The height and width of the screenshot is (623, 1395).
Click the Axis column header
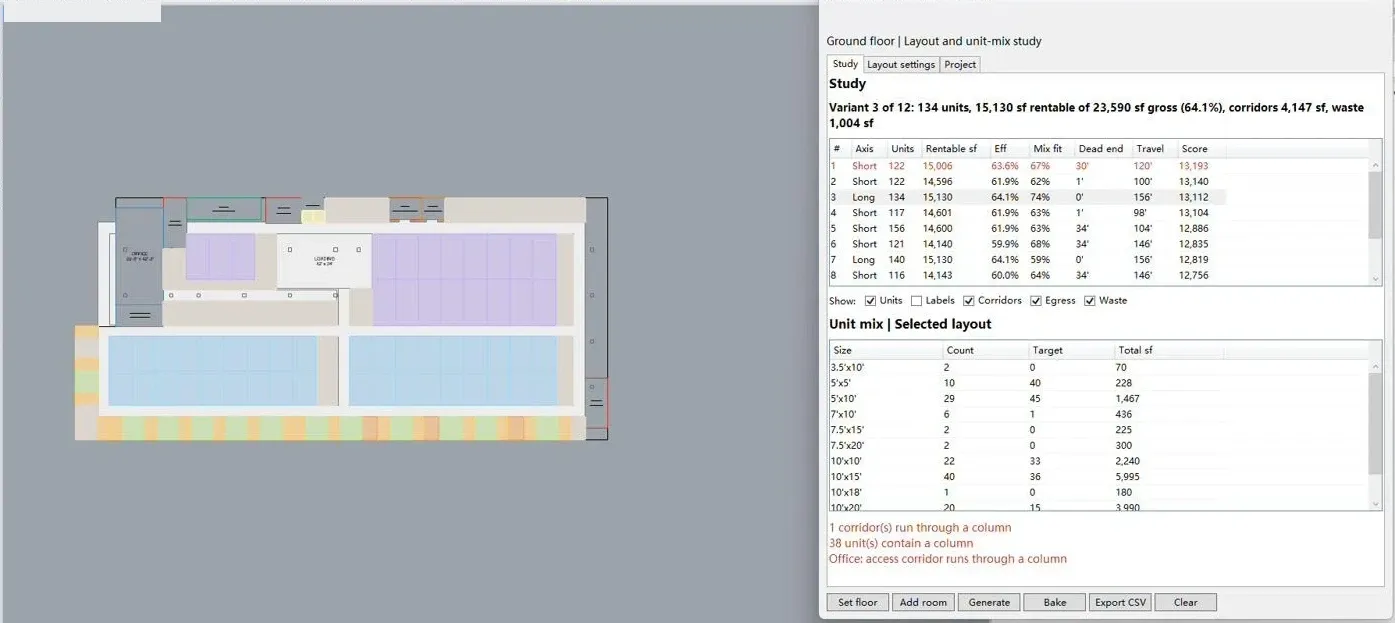868,149
